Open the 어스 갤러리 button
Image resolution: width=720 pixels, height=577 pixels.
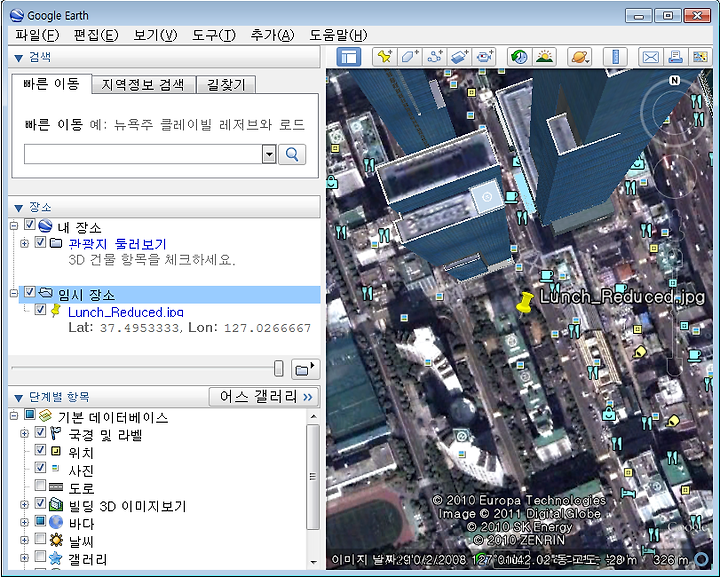pos(264,397)
